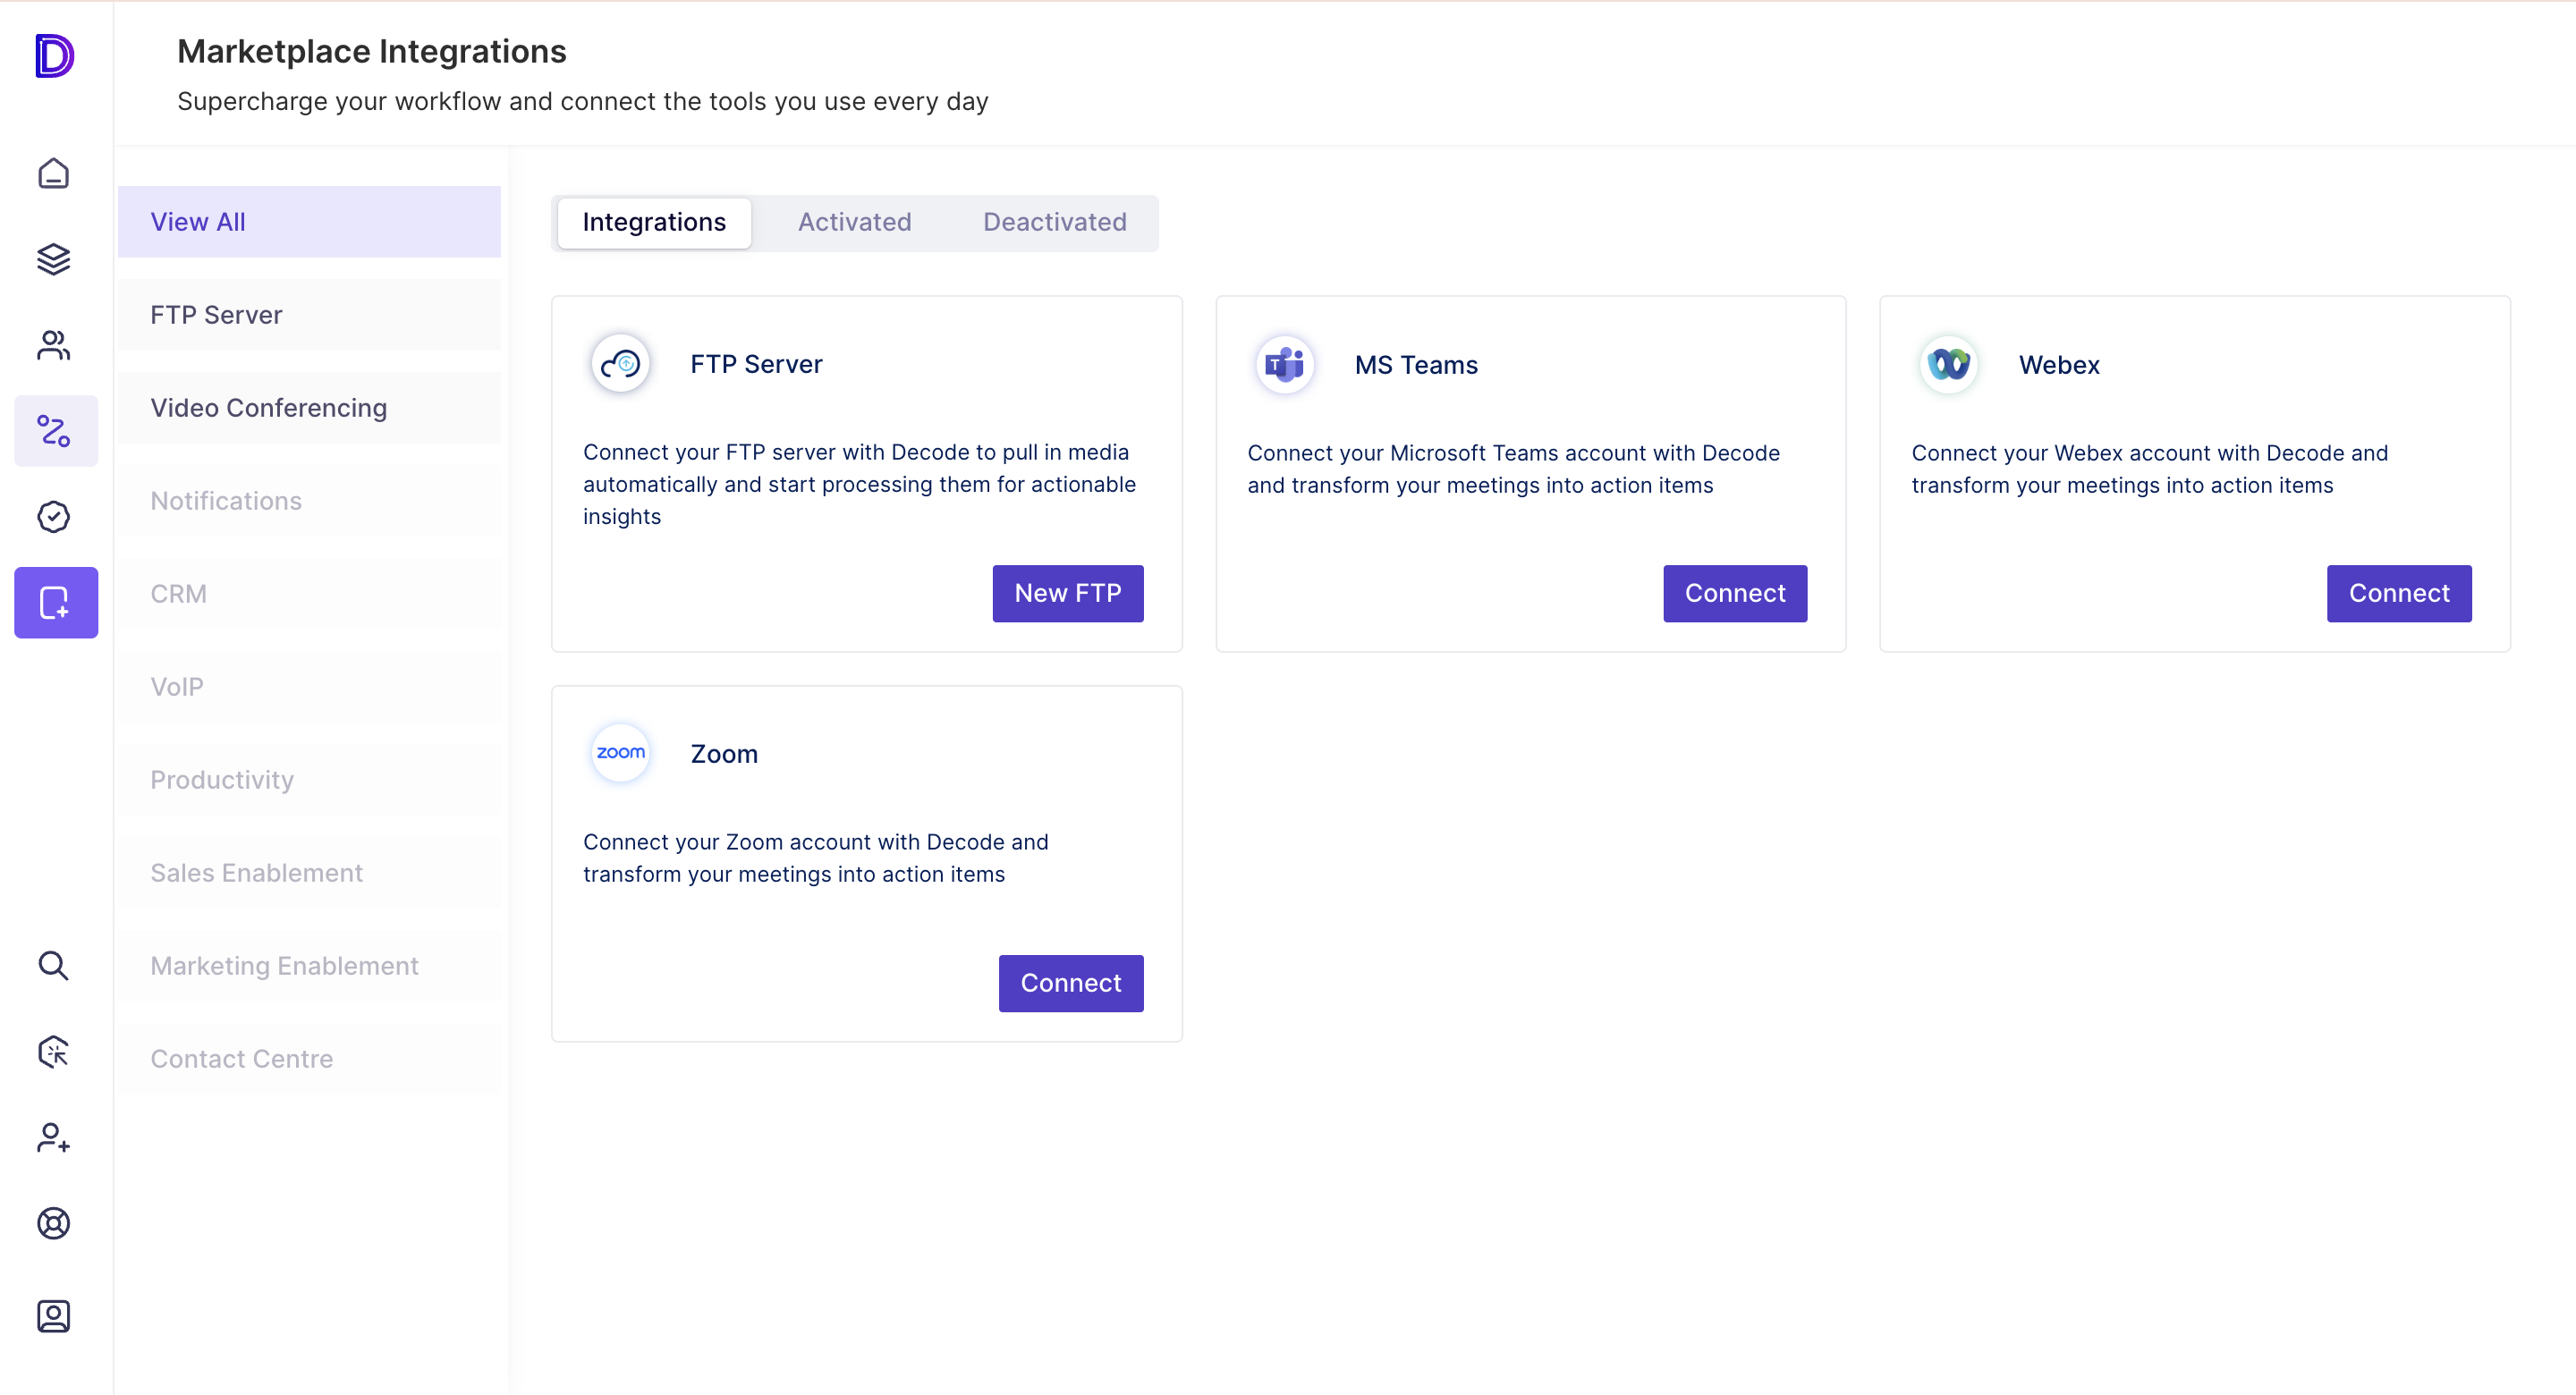Connect the Webex integration
2576x1395 pixels.
point(2398,593)
